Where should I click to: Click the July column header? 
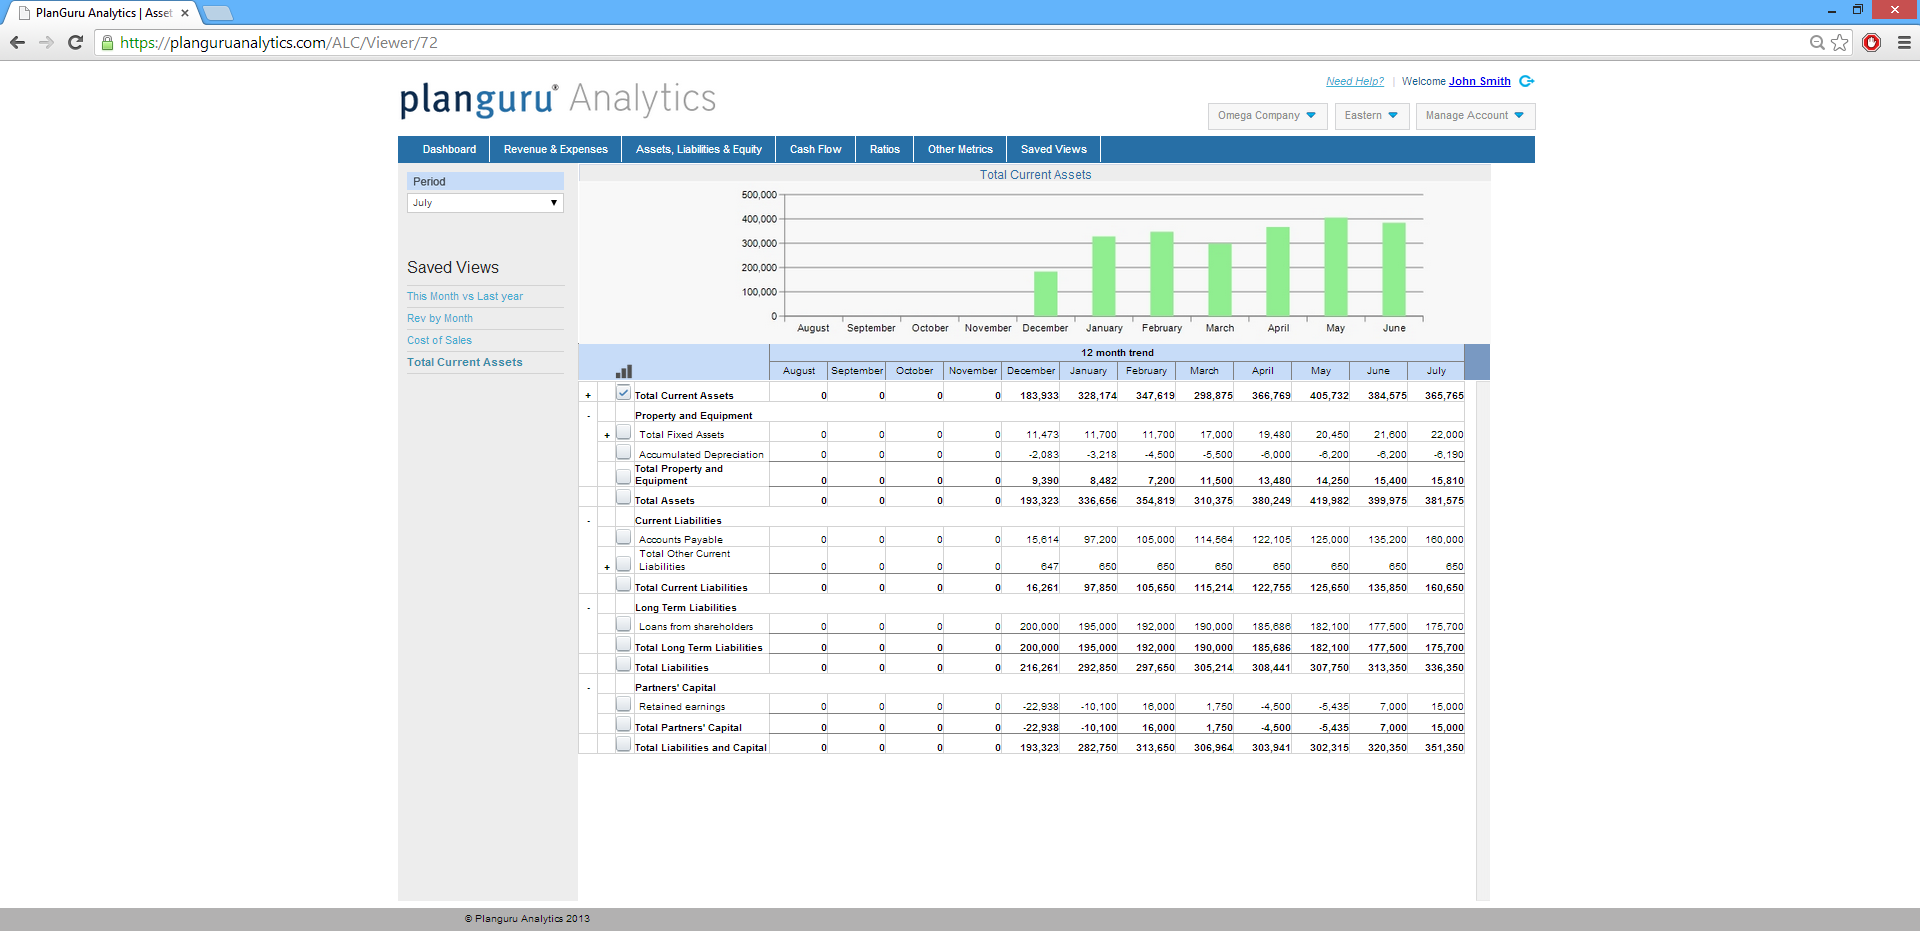pyautogui.click(x=1436, y=371)
